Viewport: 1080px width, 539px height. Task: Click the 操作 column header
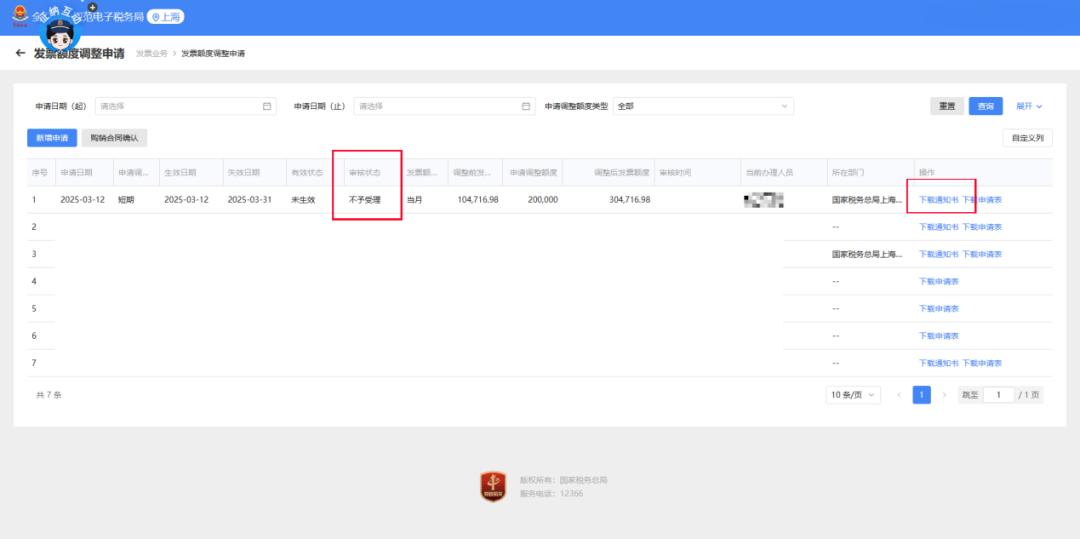926,172
